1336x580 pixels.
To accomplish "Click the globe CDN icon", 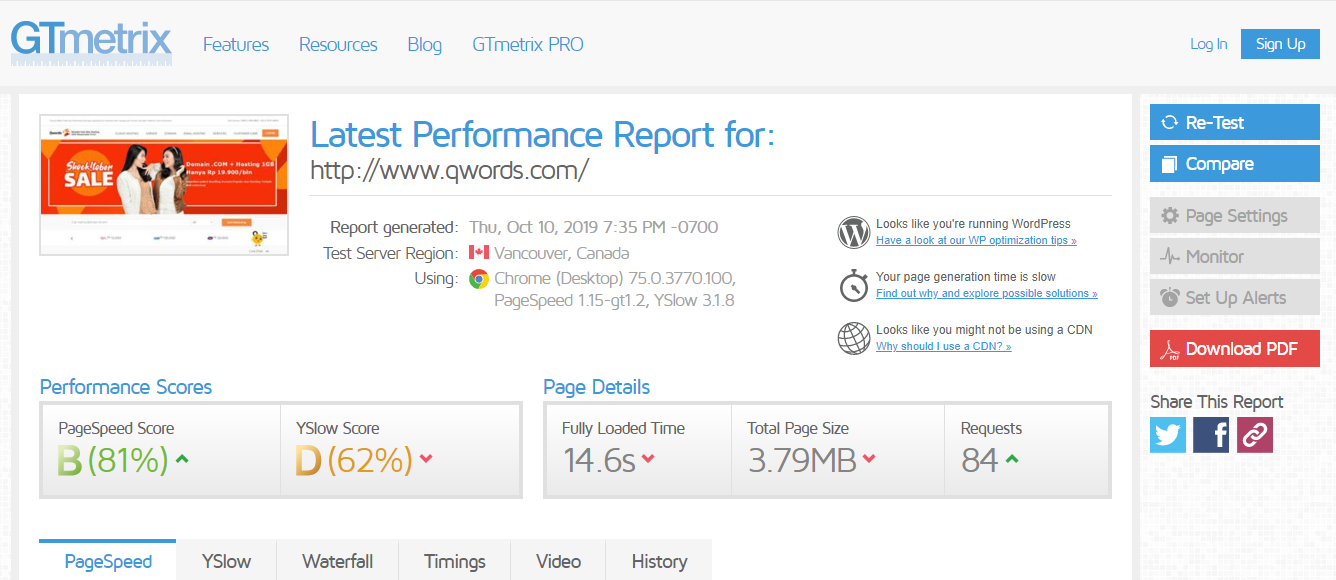I will click(x=853, y=338).
